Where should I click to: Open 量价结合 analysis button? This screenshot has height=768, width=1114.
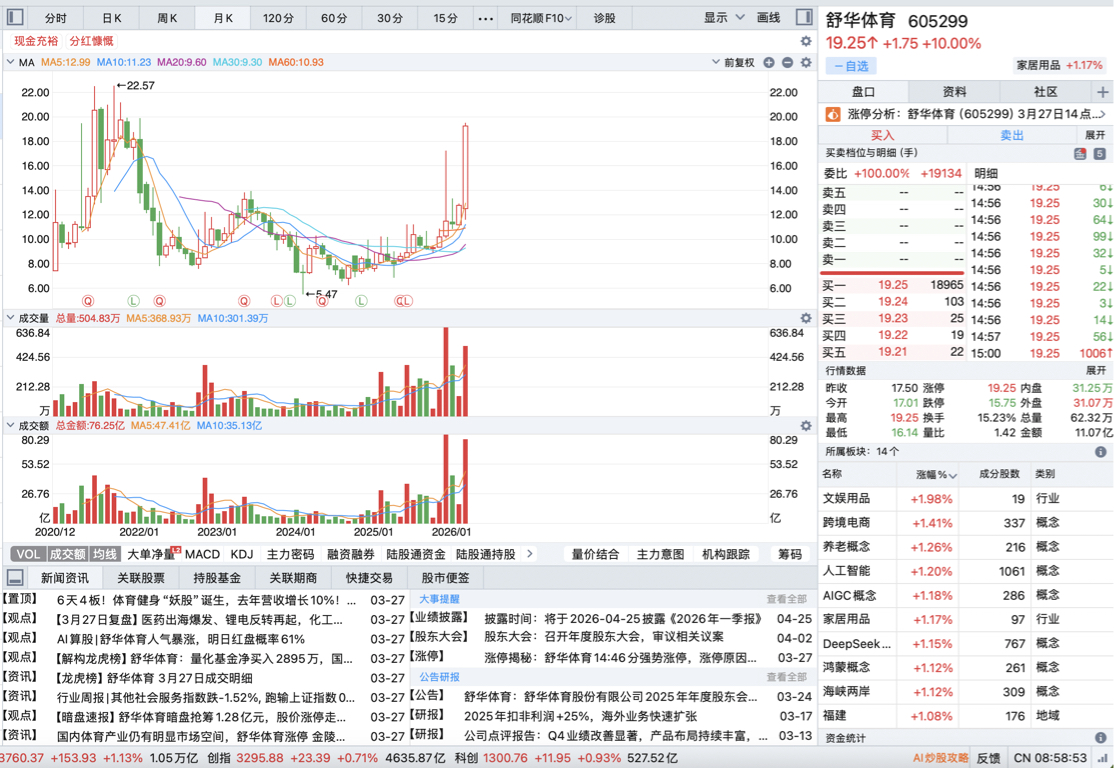(595, 554)
